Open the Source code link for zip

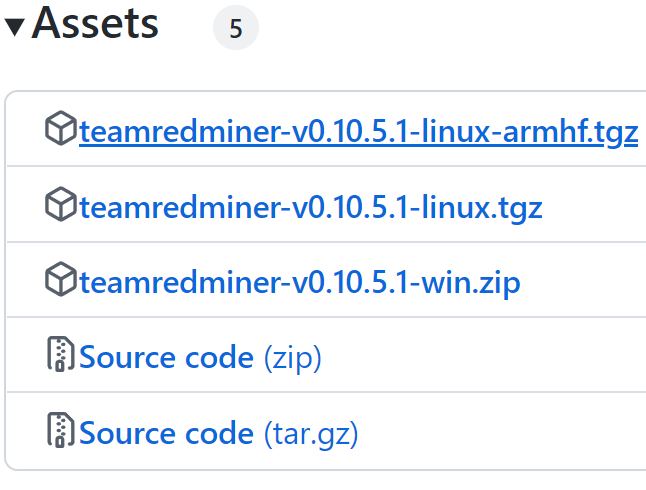(166, 357)
